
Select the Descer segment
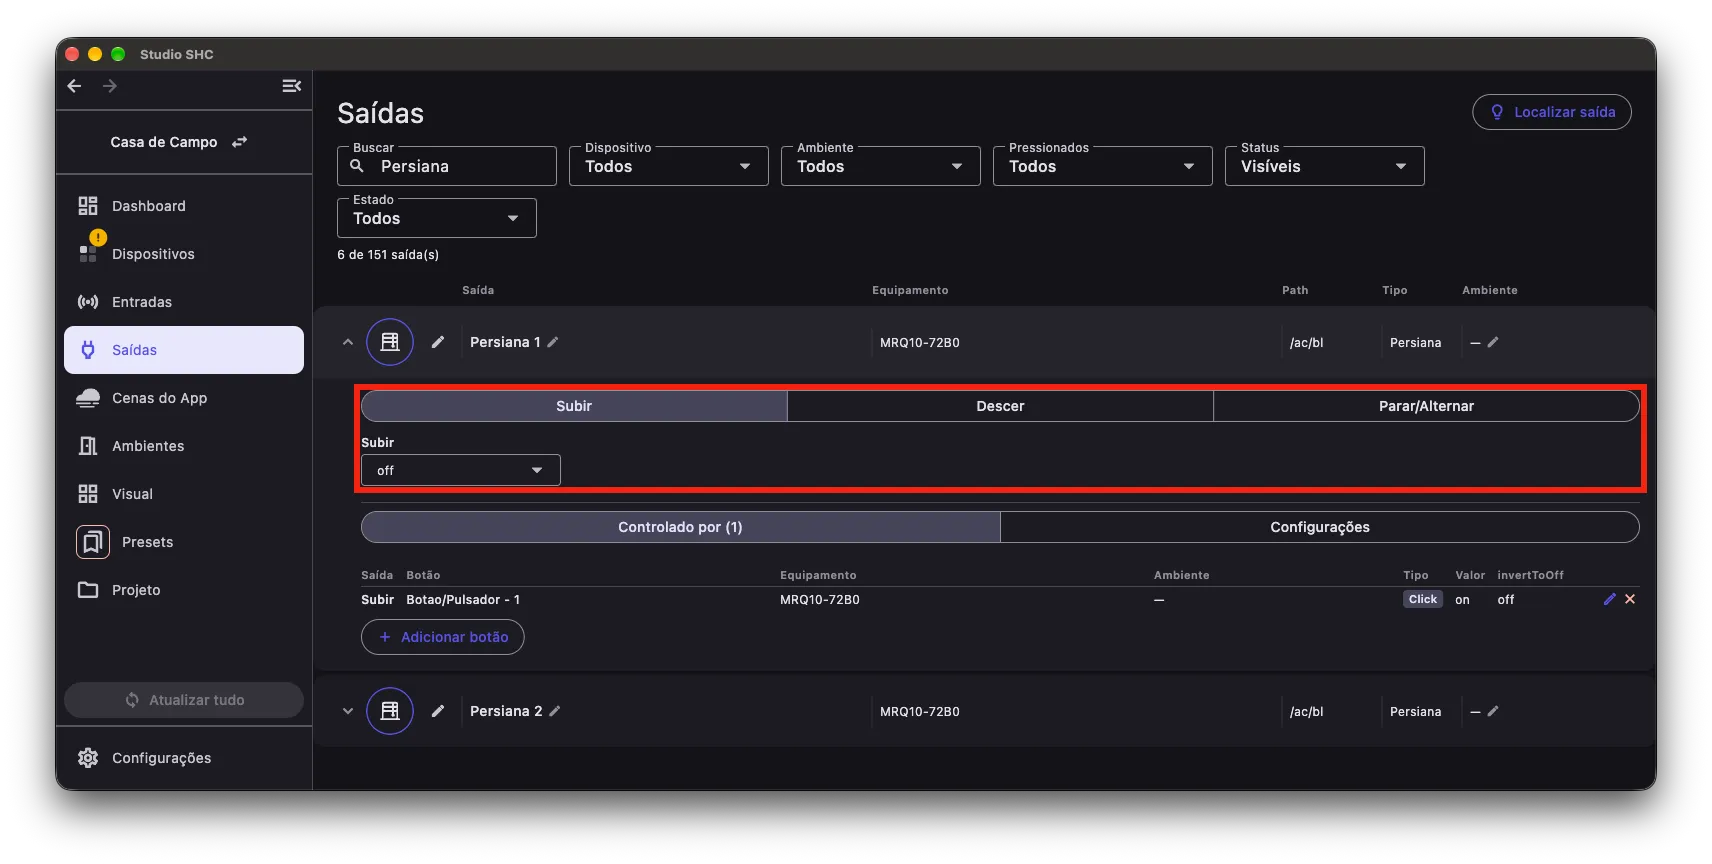pos(1000,406)
